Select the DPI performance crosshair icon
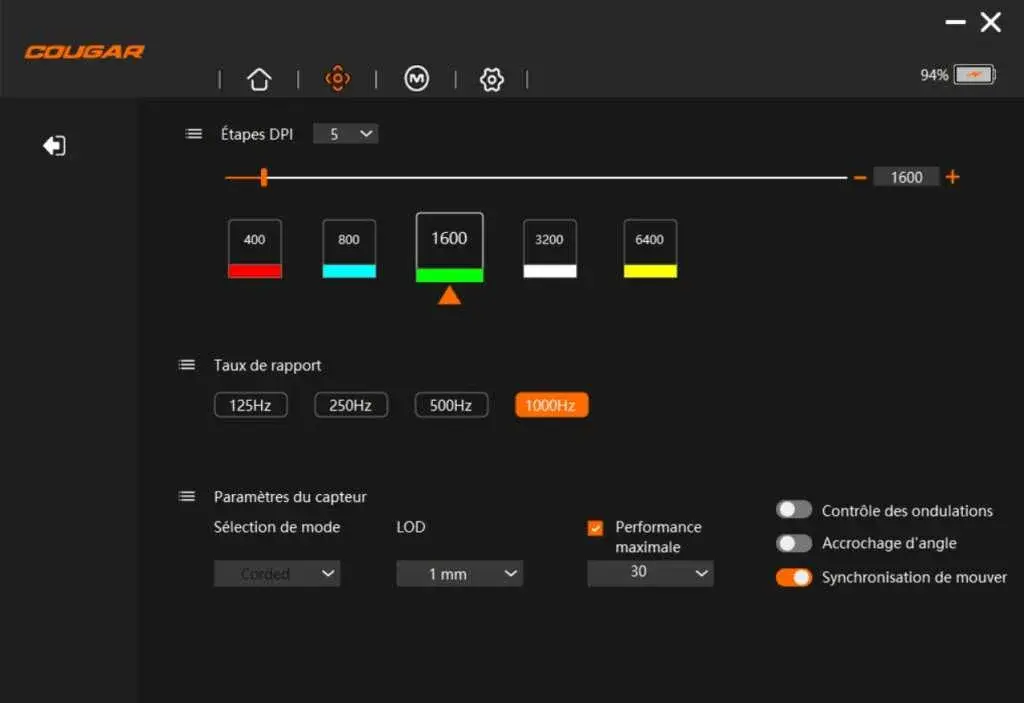This screenshot has height=703, width=1024. coord(338,78)
